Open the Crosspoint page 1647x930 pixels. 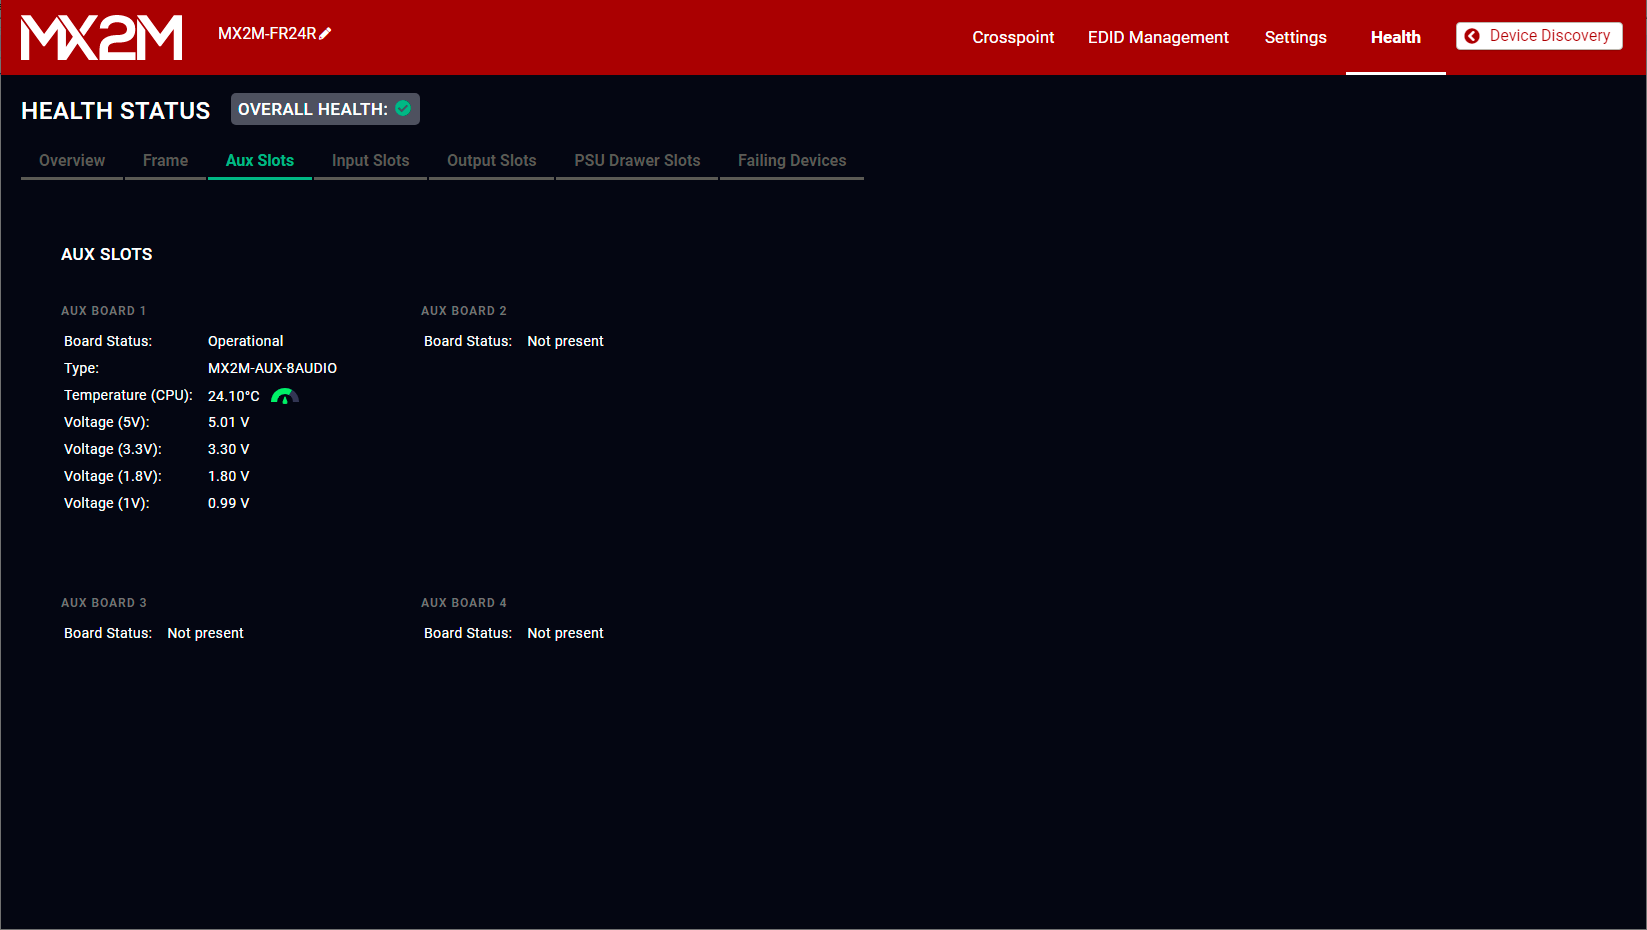1013,37
